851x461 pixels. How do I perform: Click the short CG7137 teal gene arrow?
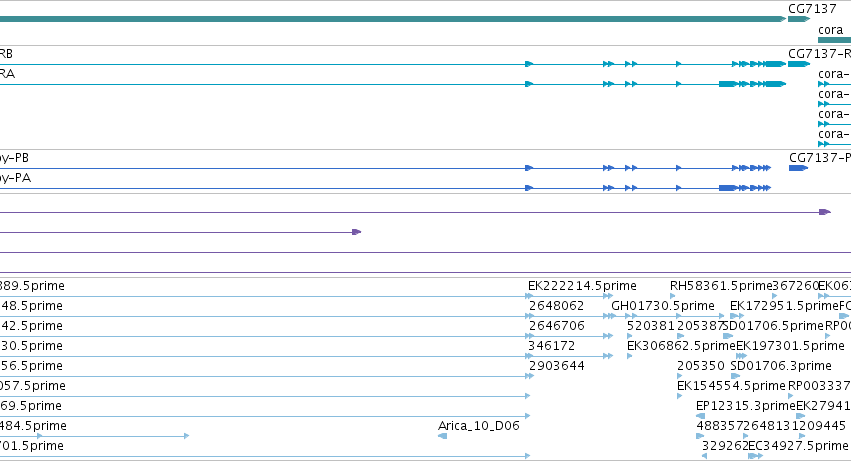click(x=799, y=19)
